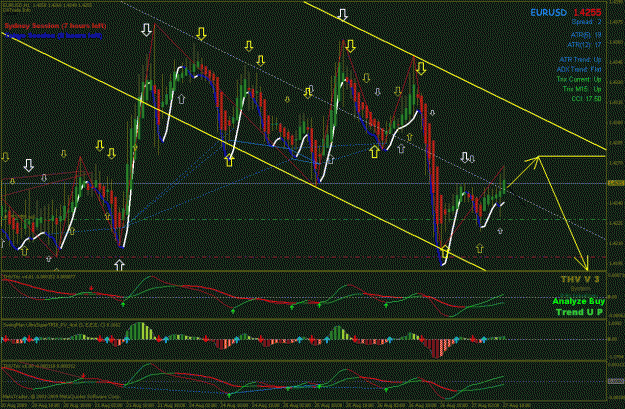Click the red 'Sydney Session (7 hours left)' label
The height and width of the screenshot is (409, 625).
55,26
